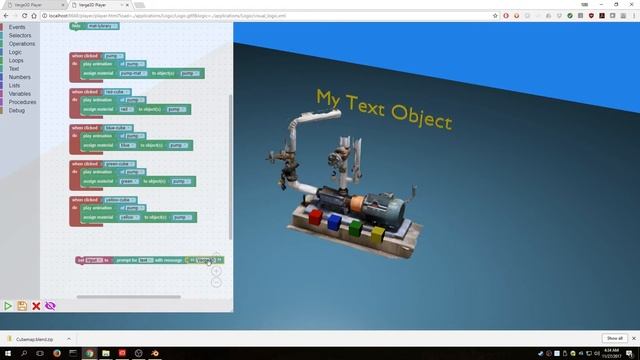Open the Procedures block category
640x360 pixels.
22,102
